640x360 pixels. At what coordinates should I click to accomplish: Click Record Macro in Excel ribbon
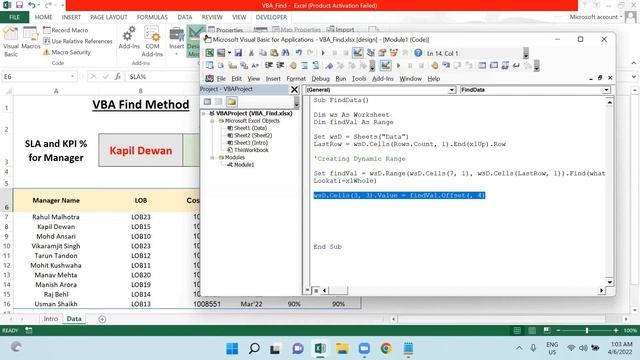point(66,30)
